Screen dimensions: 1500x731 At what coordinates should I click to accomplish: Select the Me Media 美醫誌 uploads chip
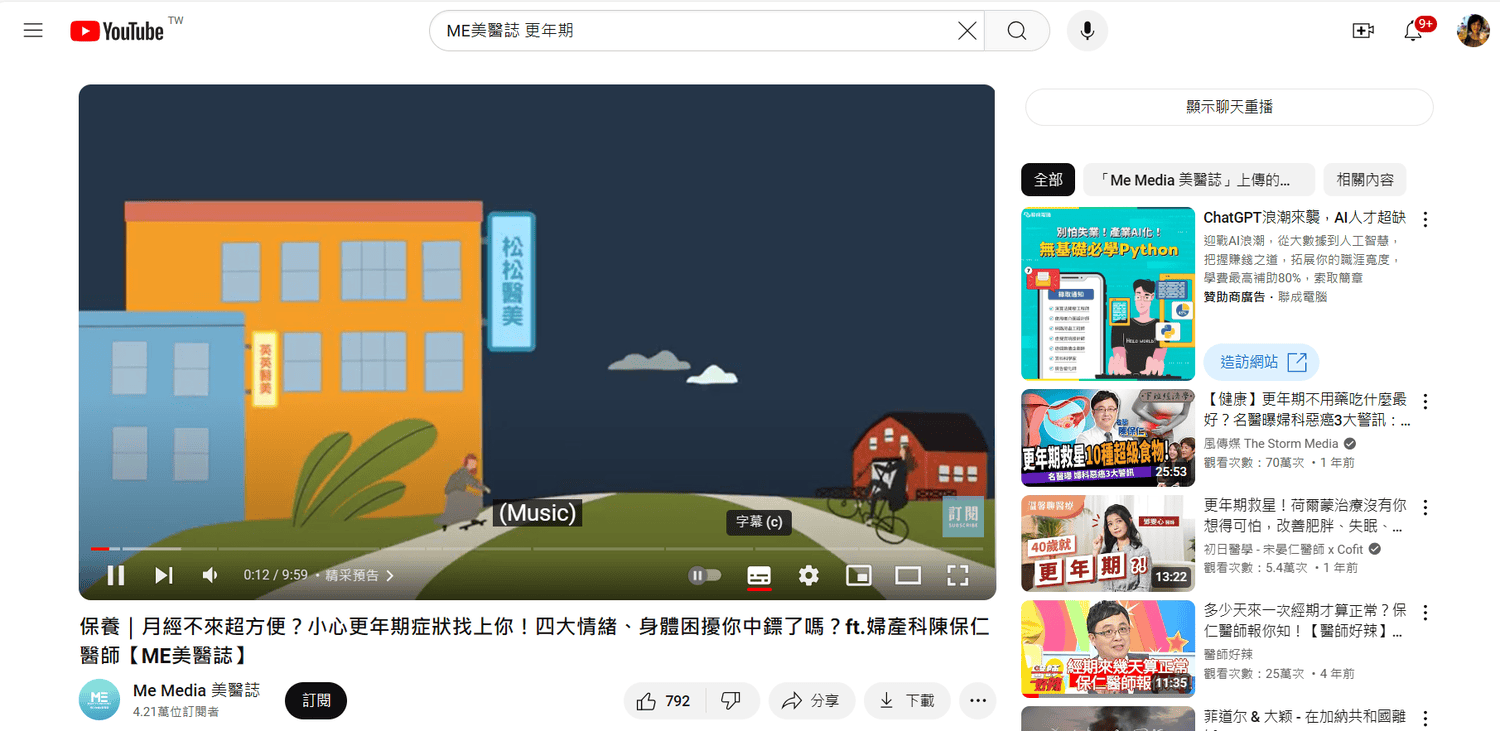(x=1199, y=180)
